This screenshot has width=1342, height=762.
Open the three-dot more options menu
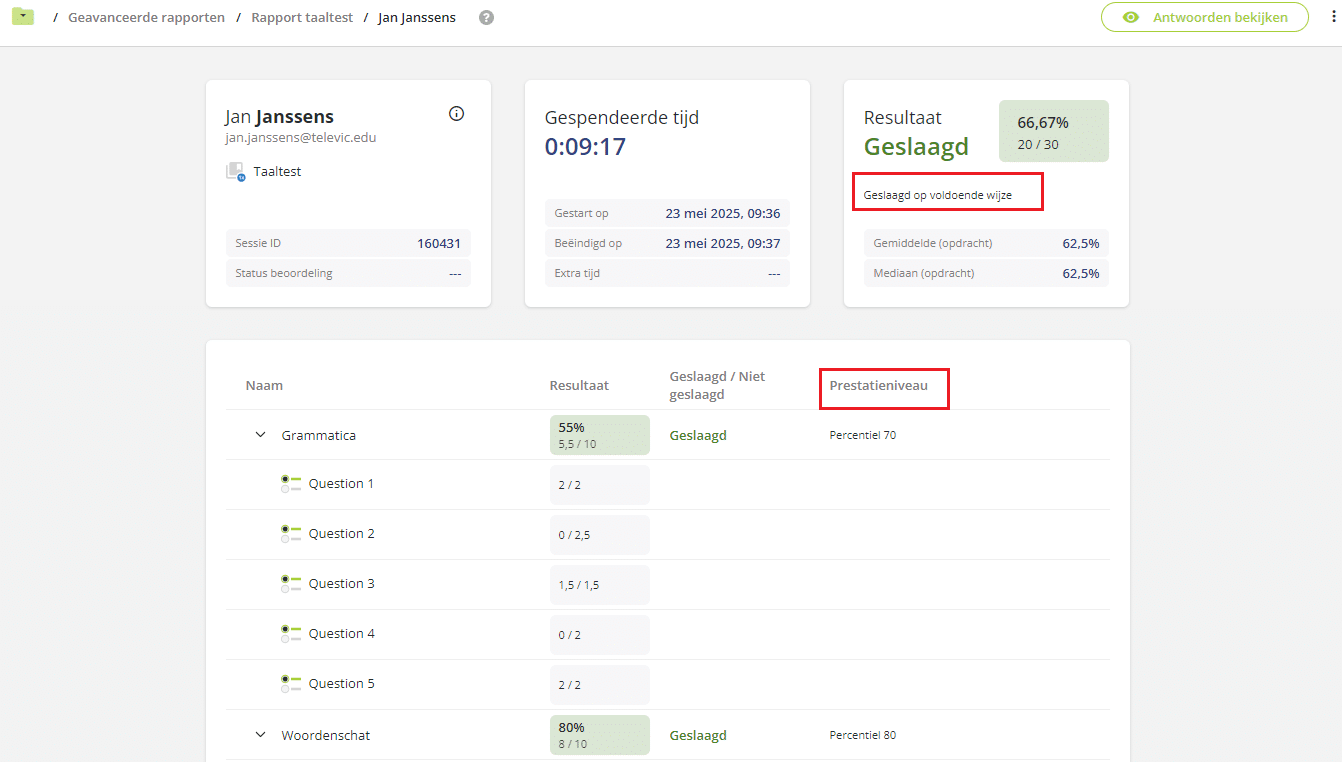tap(1333, 18)
